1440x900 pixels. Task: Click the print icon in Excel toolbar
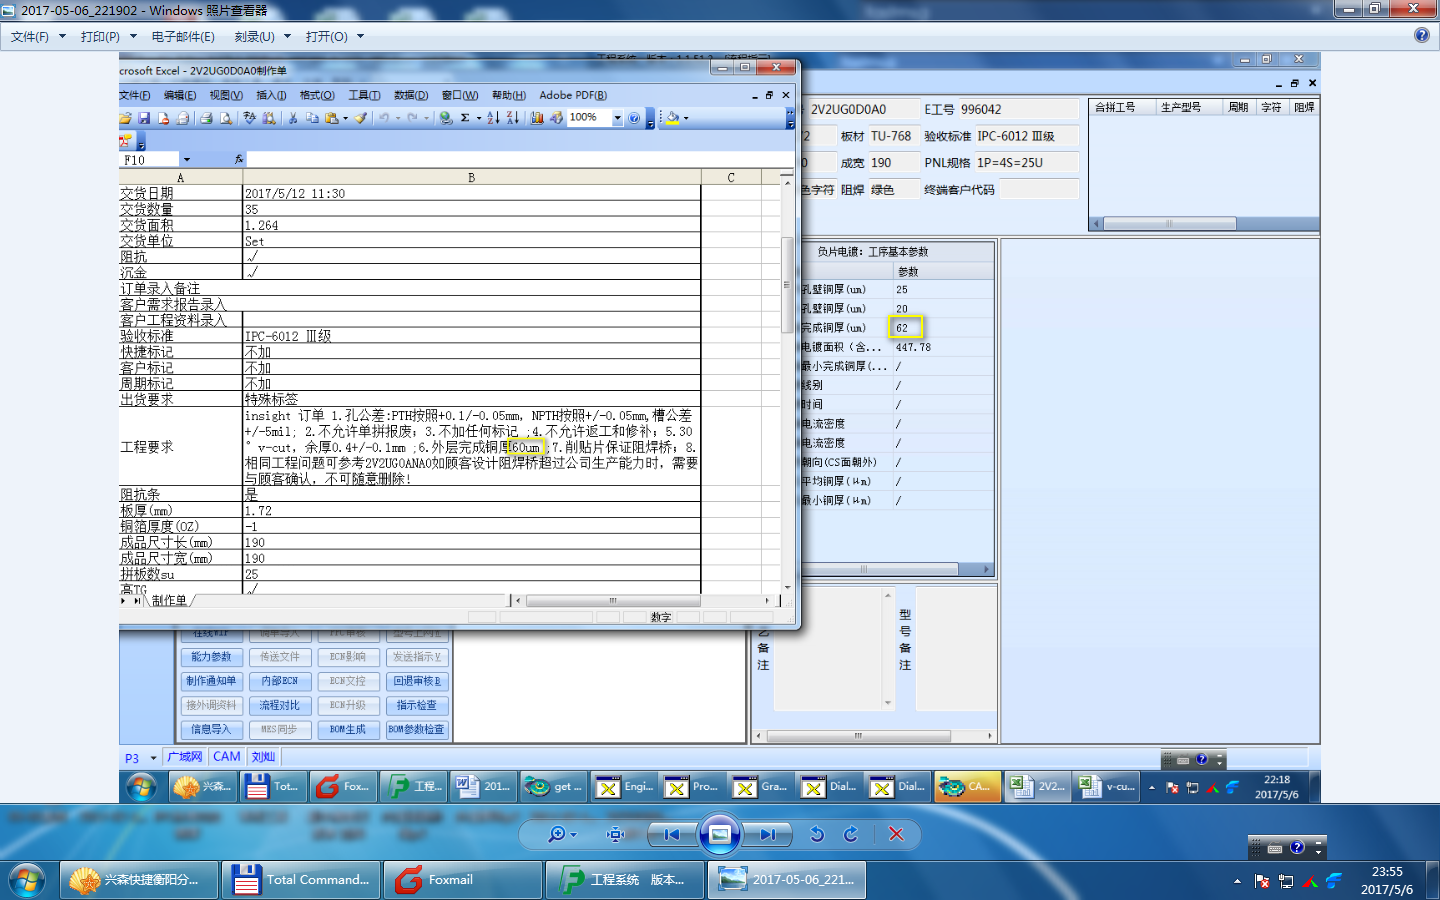click(206, 118)
